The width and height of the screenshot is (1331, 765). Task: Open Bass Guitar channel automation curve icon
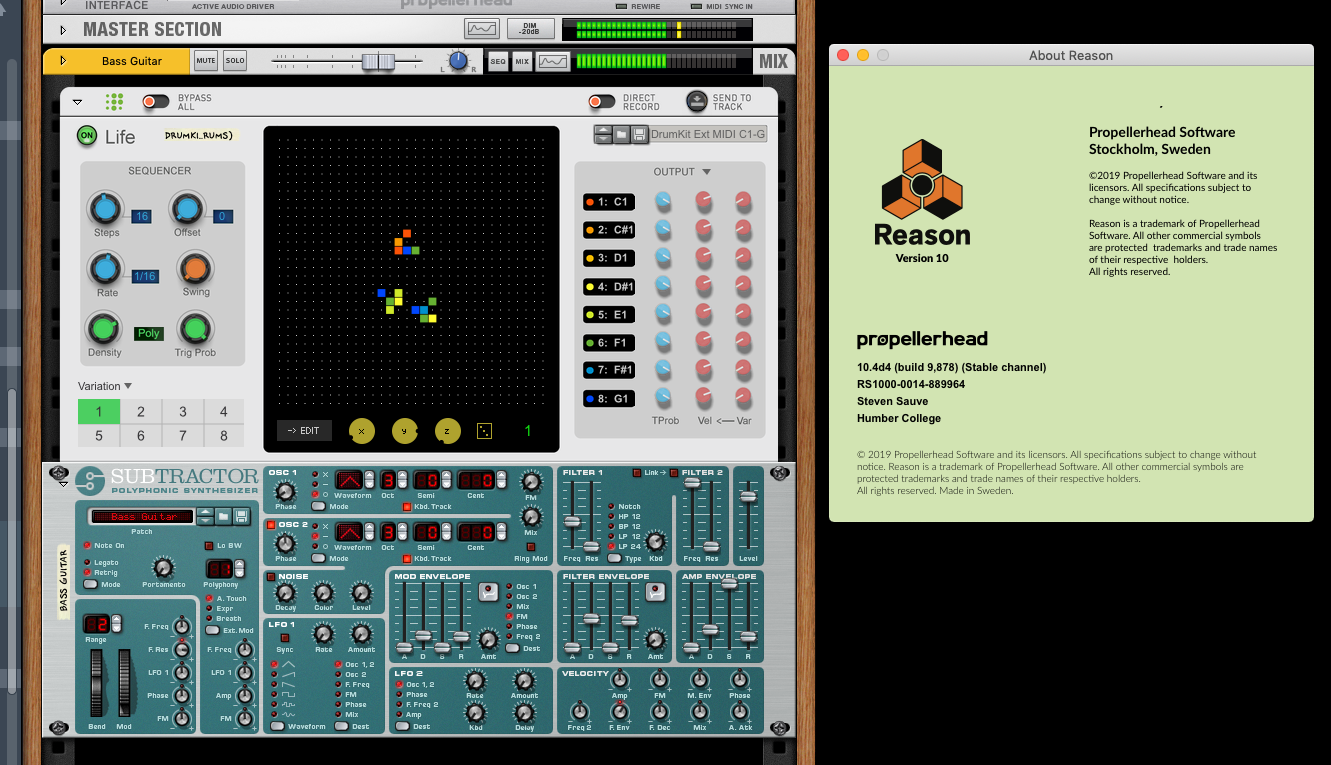click(553, 62)
